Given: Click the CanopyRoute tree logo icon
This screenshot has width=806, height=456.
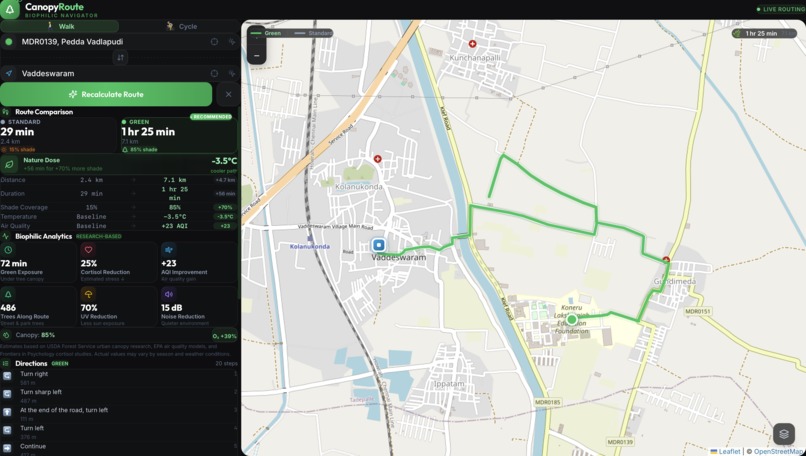Looking at the screenshot, I should click(x=10, y=9).
